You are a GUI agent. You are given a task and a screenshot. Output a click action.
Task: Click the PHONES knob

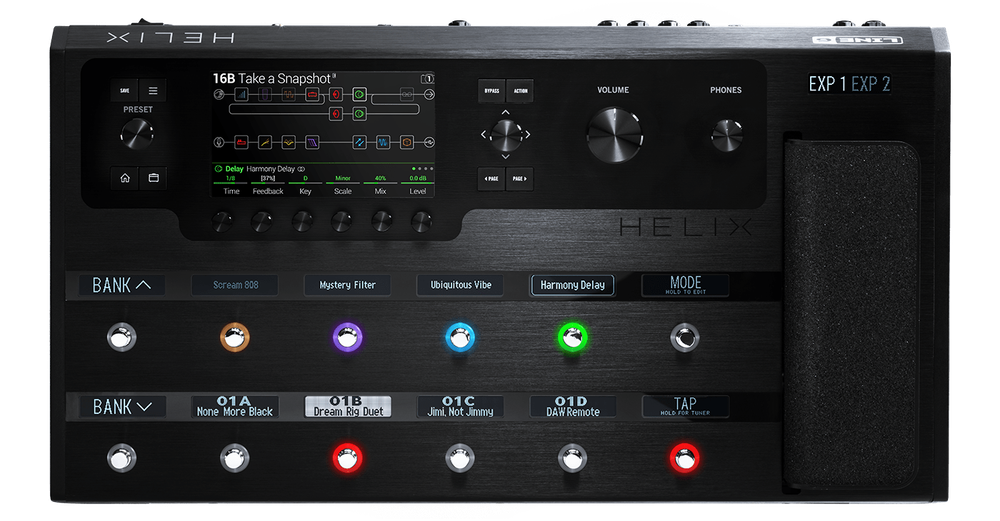pos(726,135)
